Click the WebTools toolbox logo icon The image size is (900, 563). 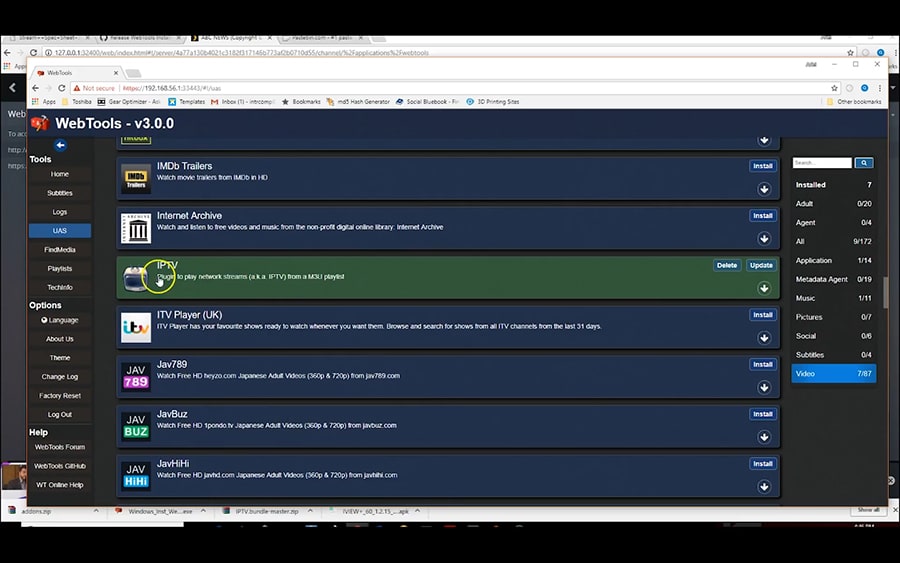[x=40, y=123]
